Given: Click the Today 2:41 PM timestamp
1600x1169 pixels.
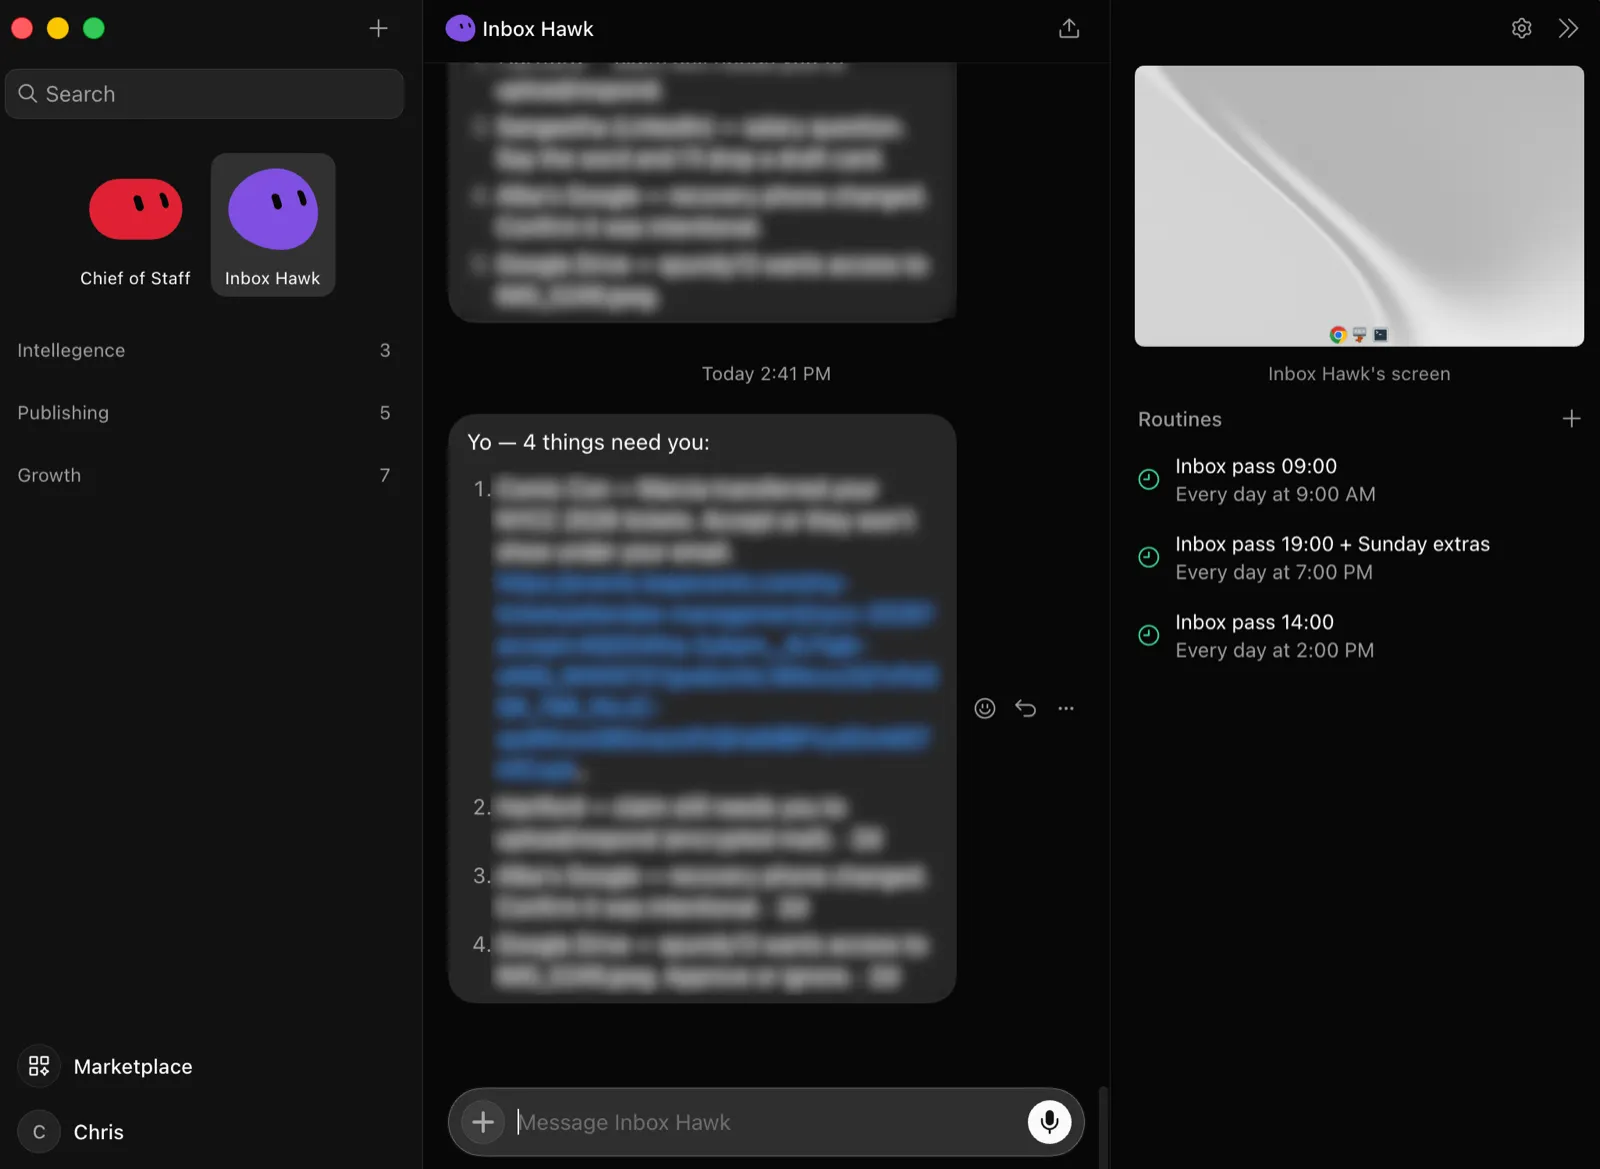Looking at the screenshot, I should (x=766, y=373).
